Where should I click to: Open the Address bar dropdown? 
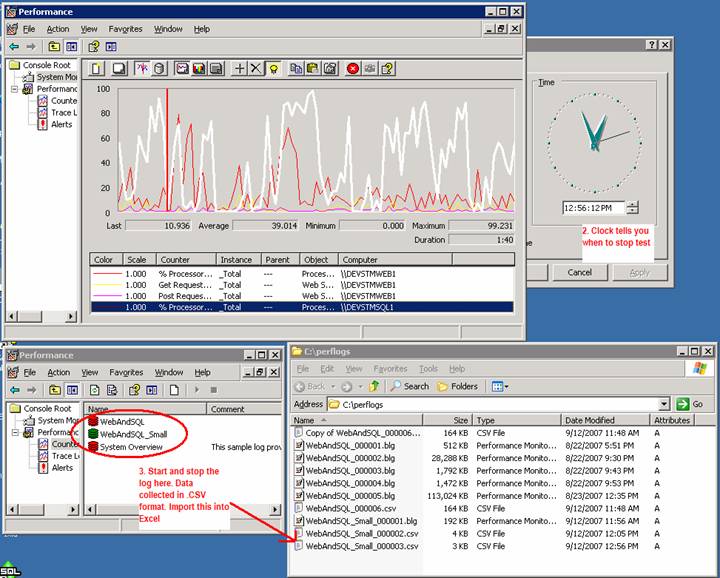pyautogui.click(x=664, y=404)
